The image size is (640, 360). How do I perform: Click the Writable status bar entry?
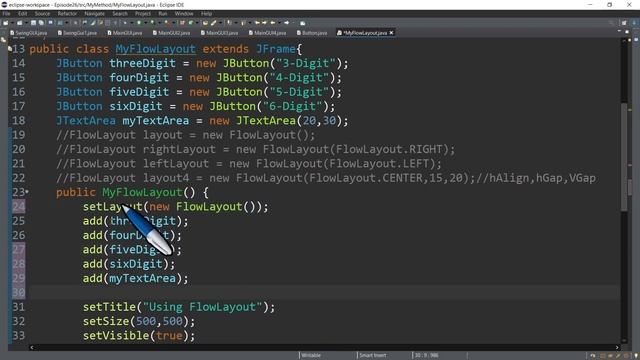(311, 355)
